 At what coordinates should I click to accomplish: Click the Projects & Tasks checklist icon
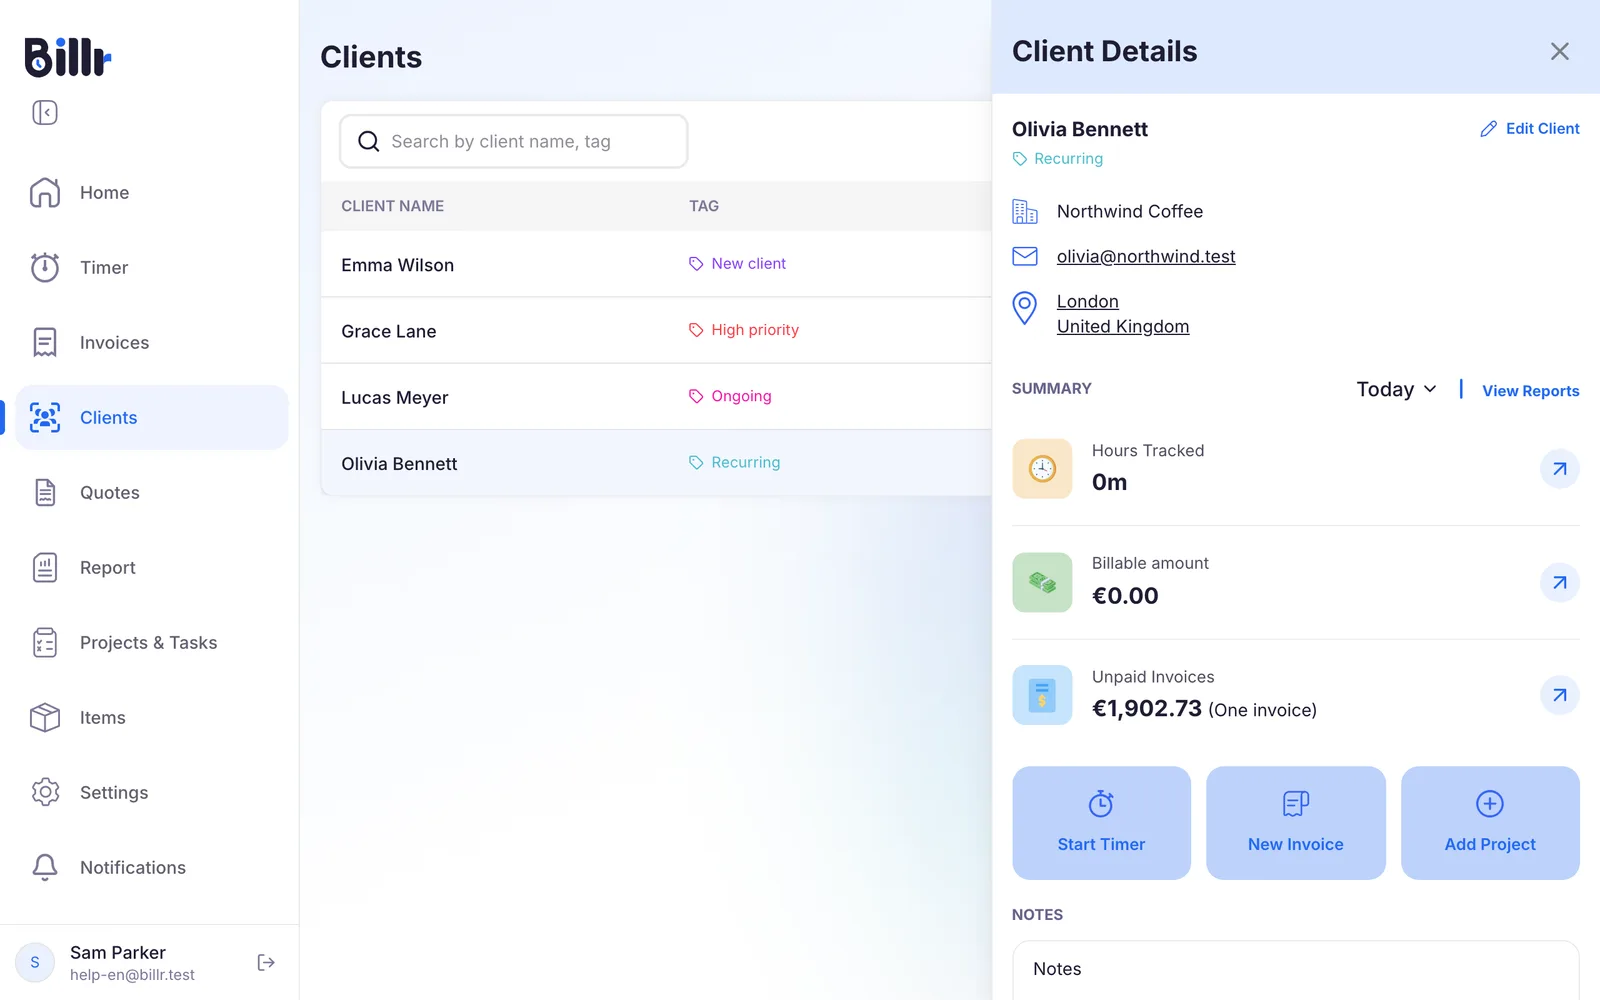click(x=45, y=642)
